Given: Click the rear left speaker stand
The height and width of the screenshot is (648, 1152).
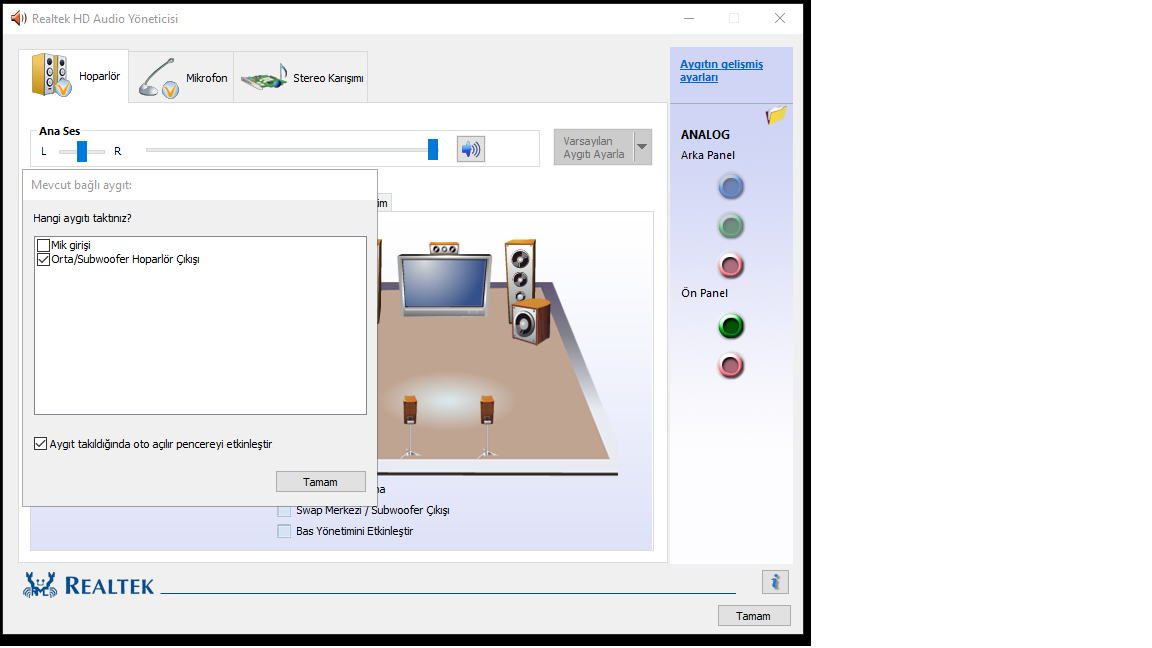Looking at the screenshot, I should tap(410, 426).
